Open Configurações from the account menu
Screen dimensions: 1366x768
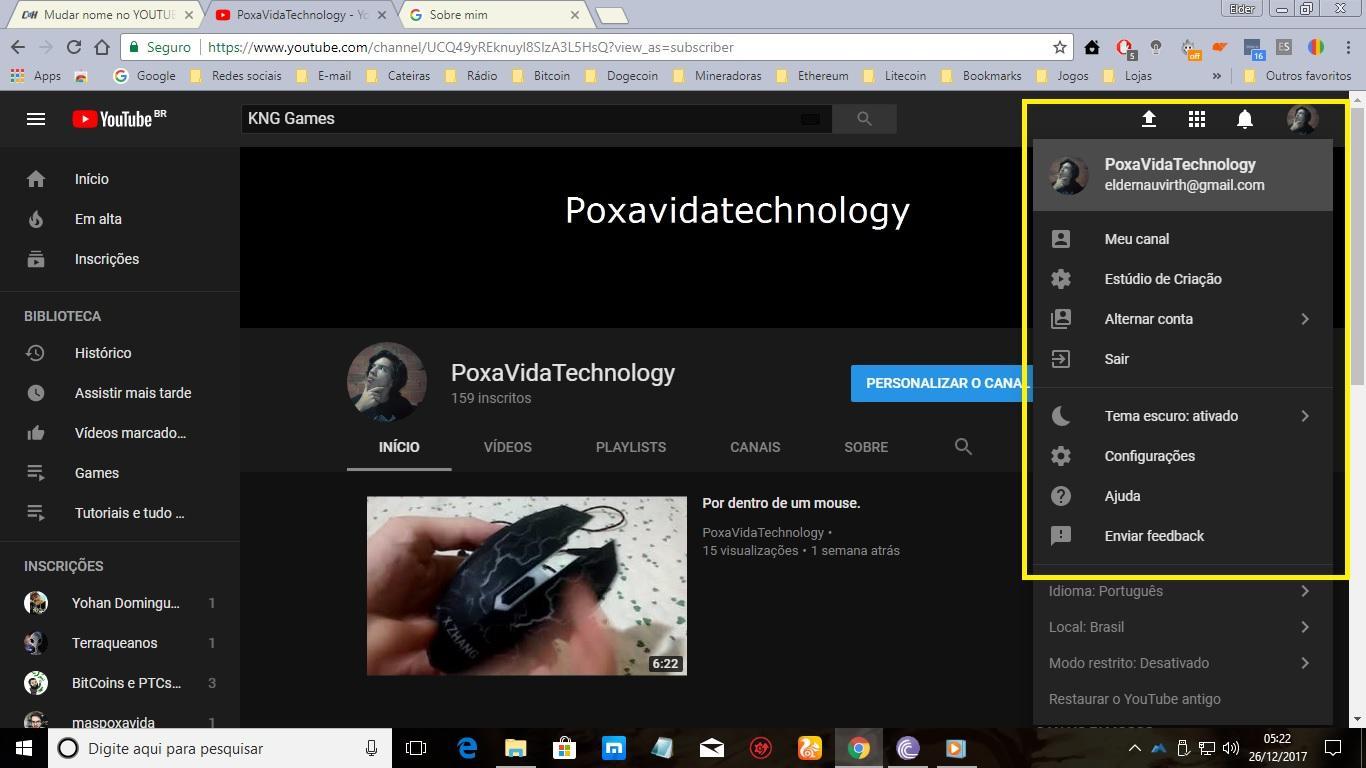(x=1183, y=456)
